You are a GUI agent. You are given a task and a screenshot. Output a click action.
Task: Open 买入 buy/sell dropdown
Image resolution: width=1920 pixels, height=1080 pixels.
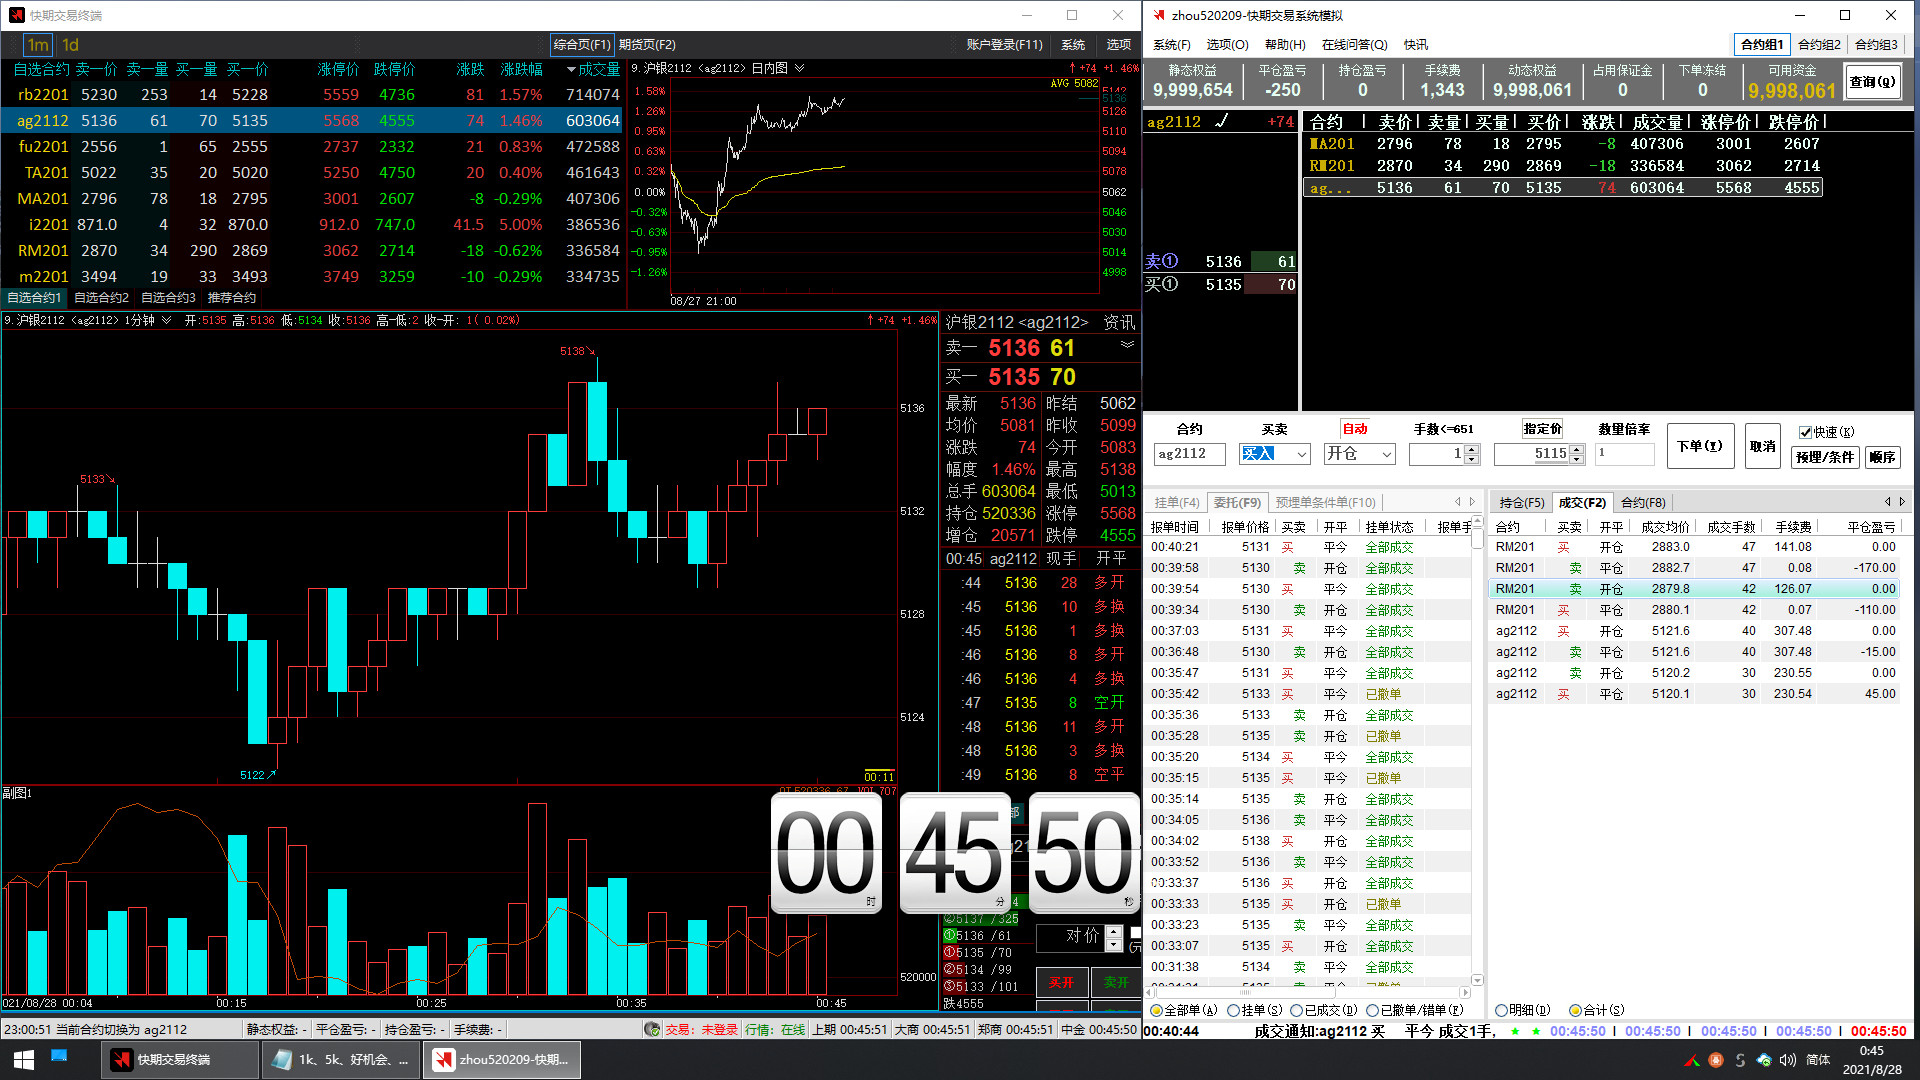1301,454
